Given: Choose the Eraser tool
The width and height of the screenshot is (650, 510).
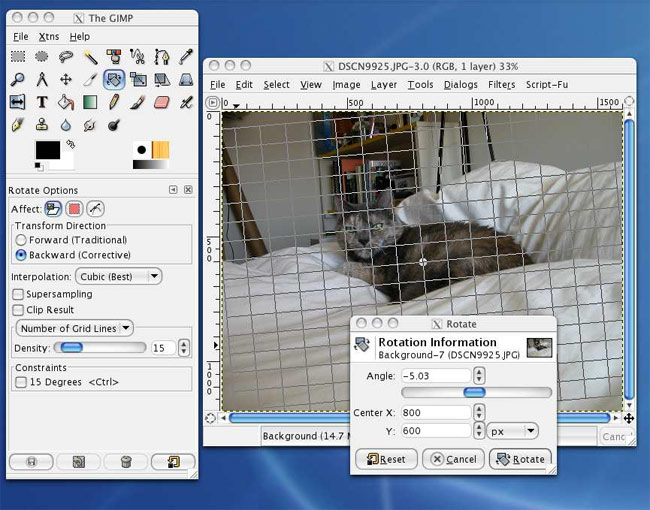Looking at the screenshot, I should tap(162, 102).
